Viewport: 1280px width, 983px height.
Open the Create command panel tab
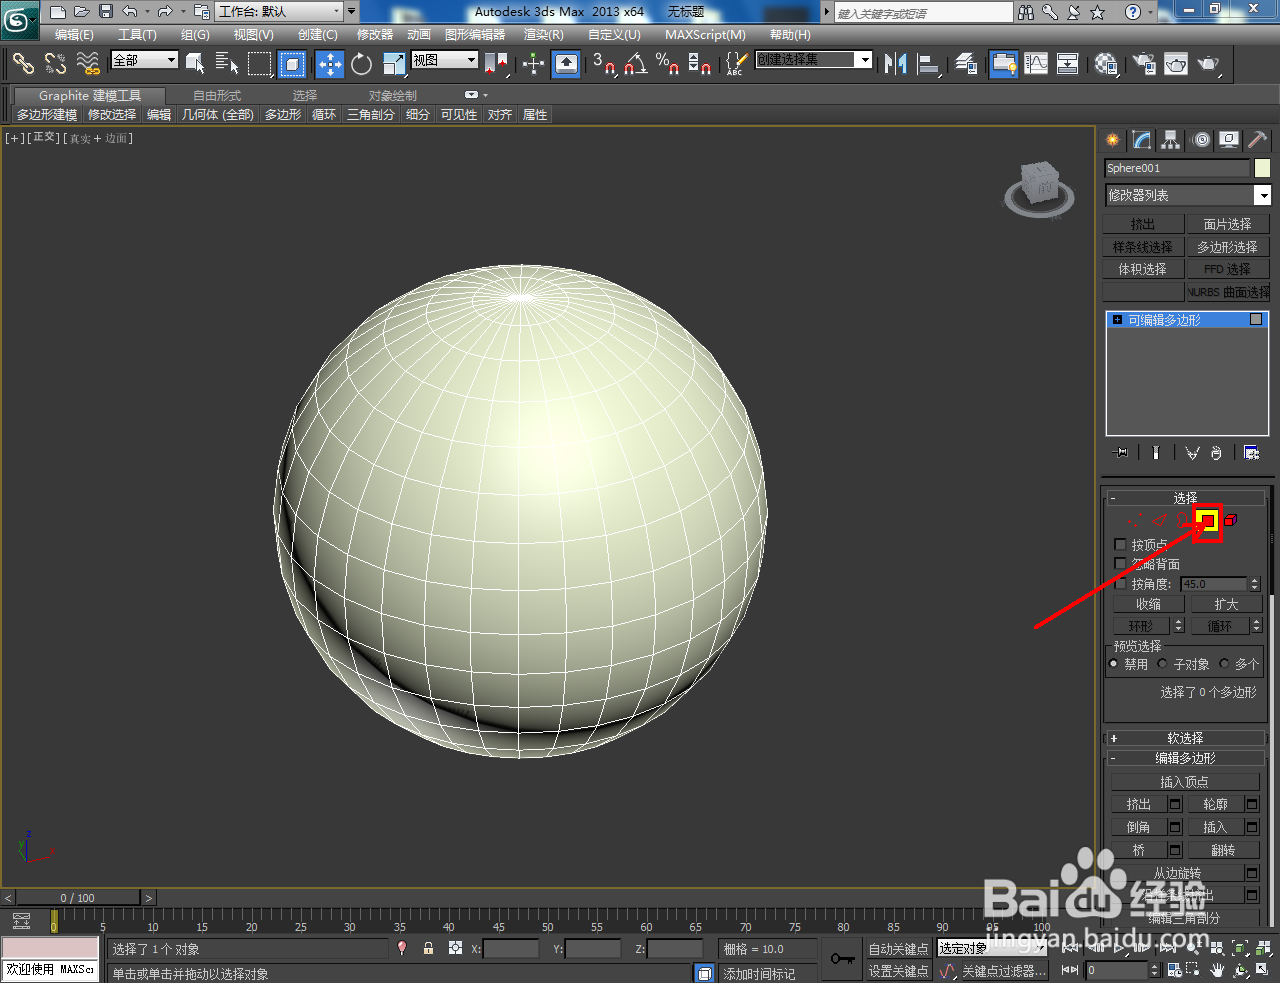click(x=1112, y=140)
